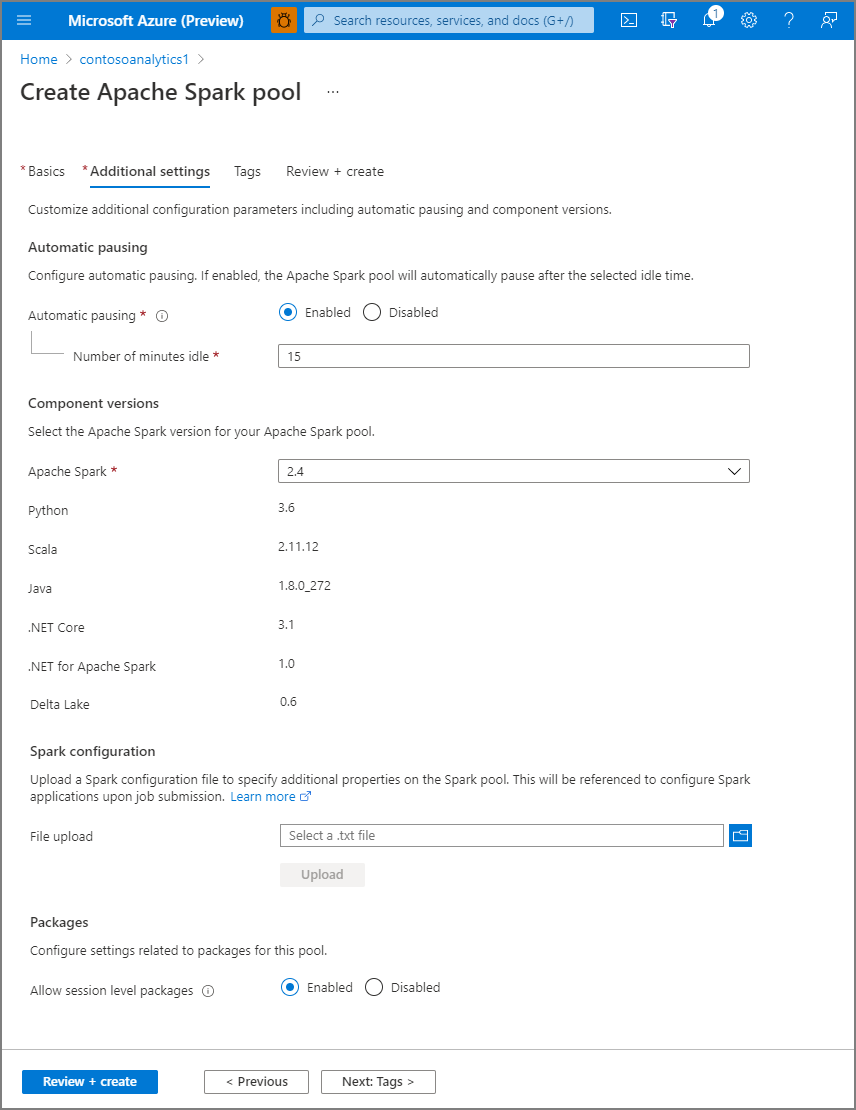Send feedback using the feedback icon
This screenshot has width=856, height=1110.
828,20
